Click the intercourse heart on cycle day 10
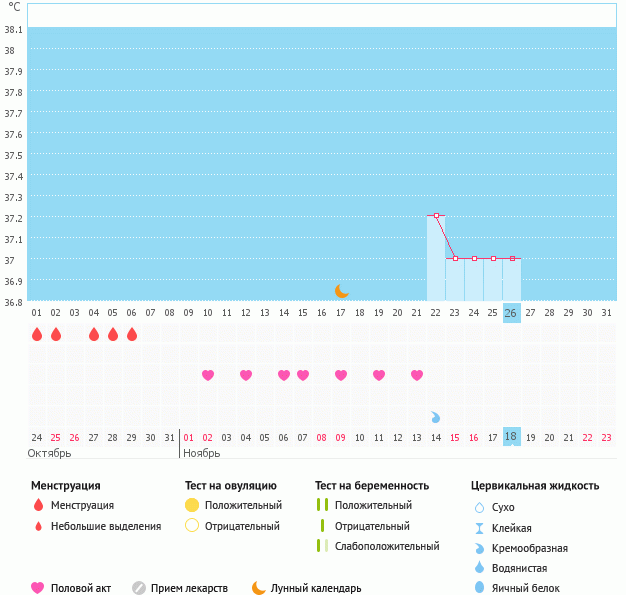This screenshot has height=595, width=626. tap(208, 375)
